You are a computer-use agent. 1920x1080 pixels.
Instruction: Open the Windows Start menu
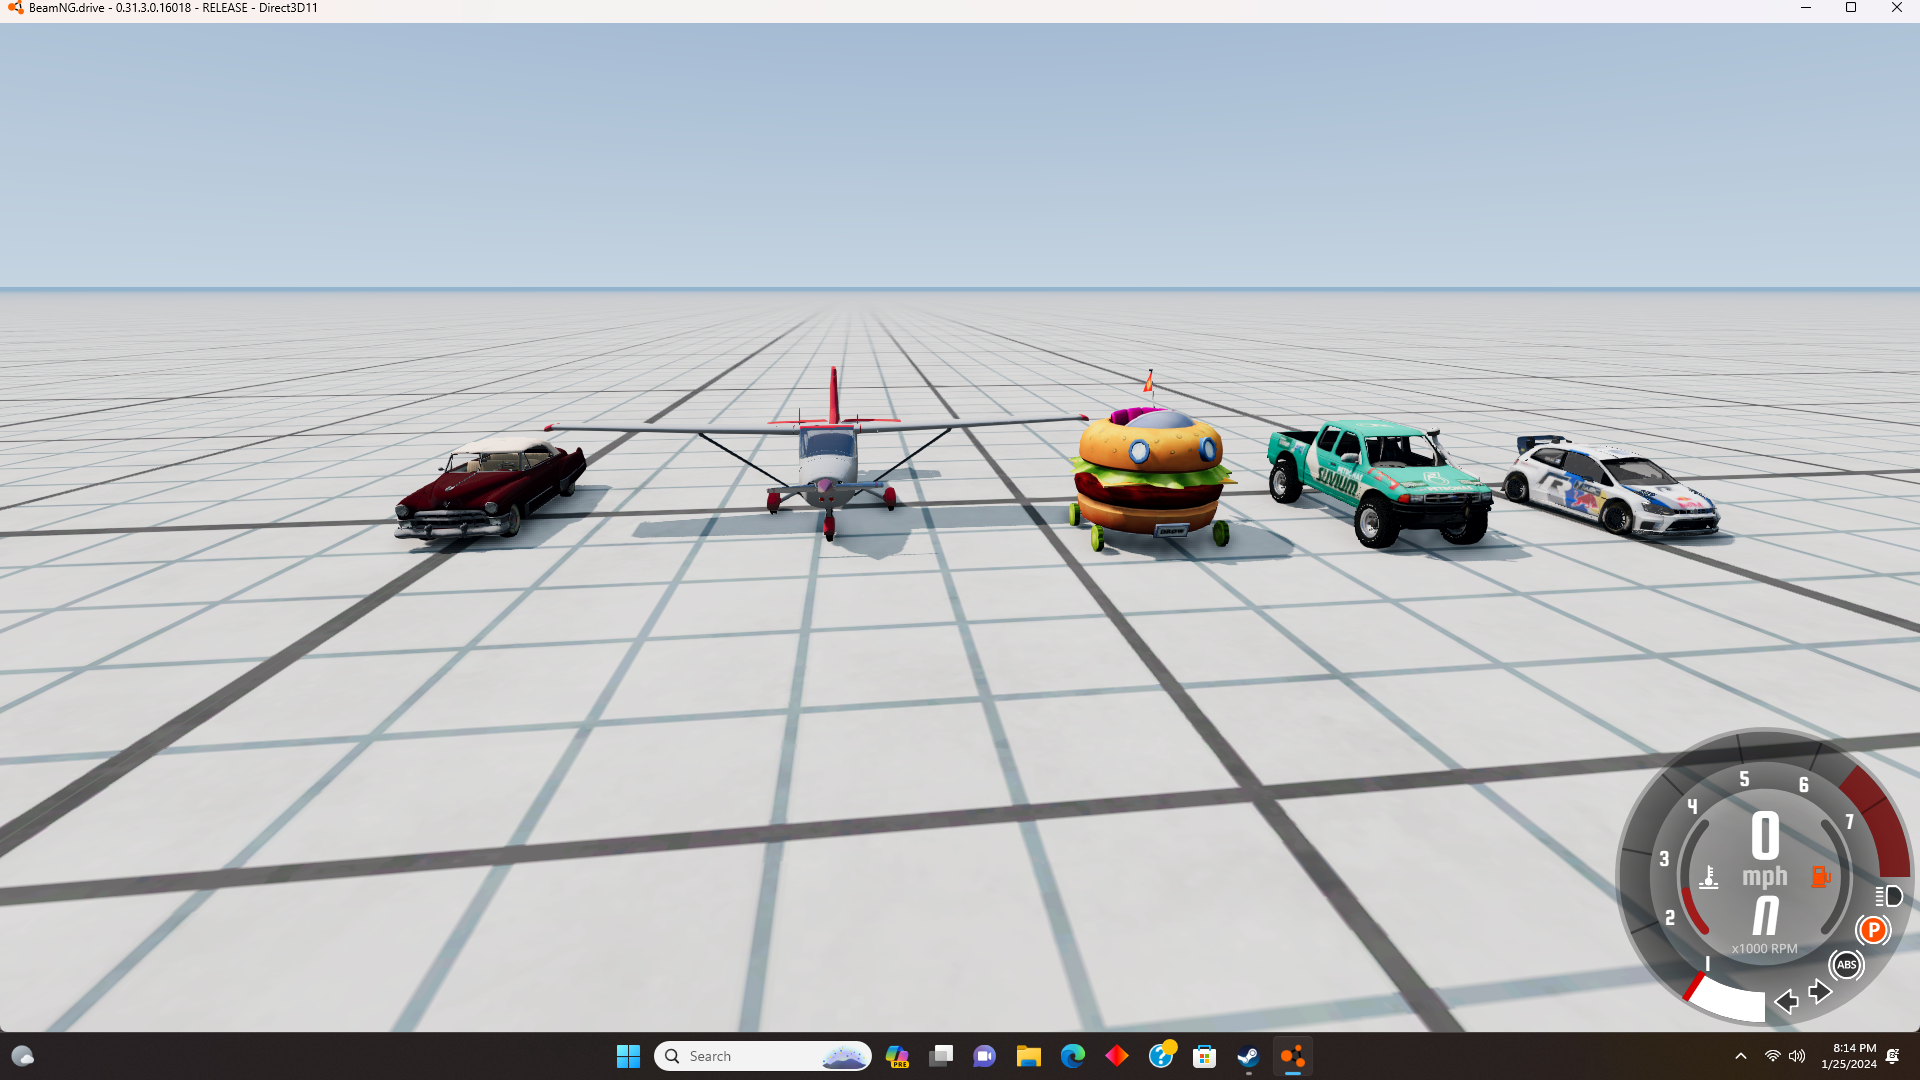coord(628,1056)
